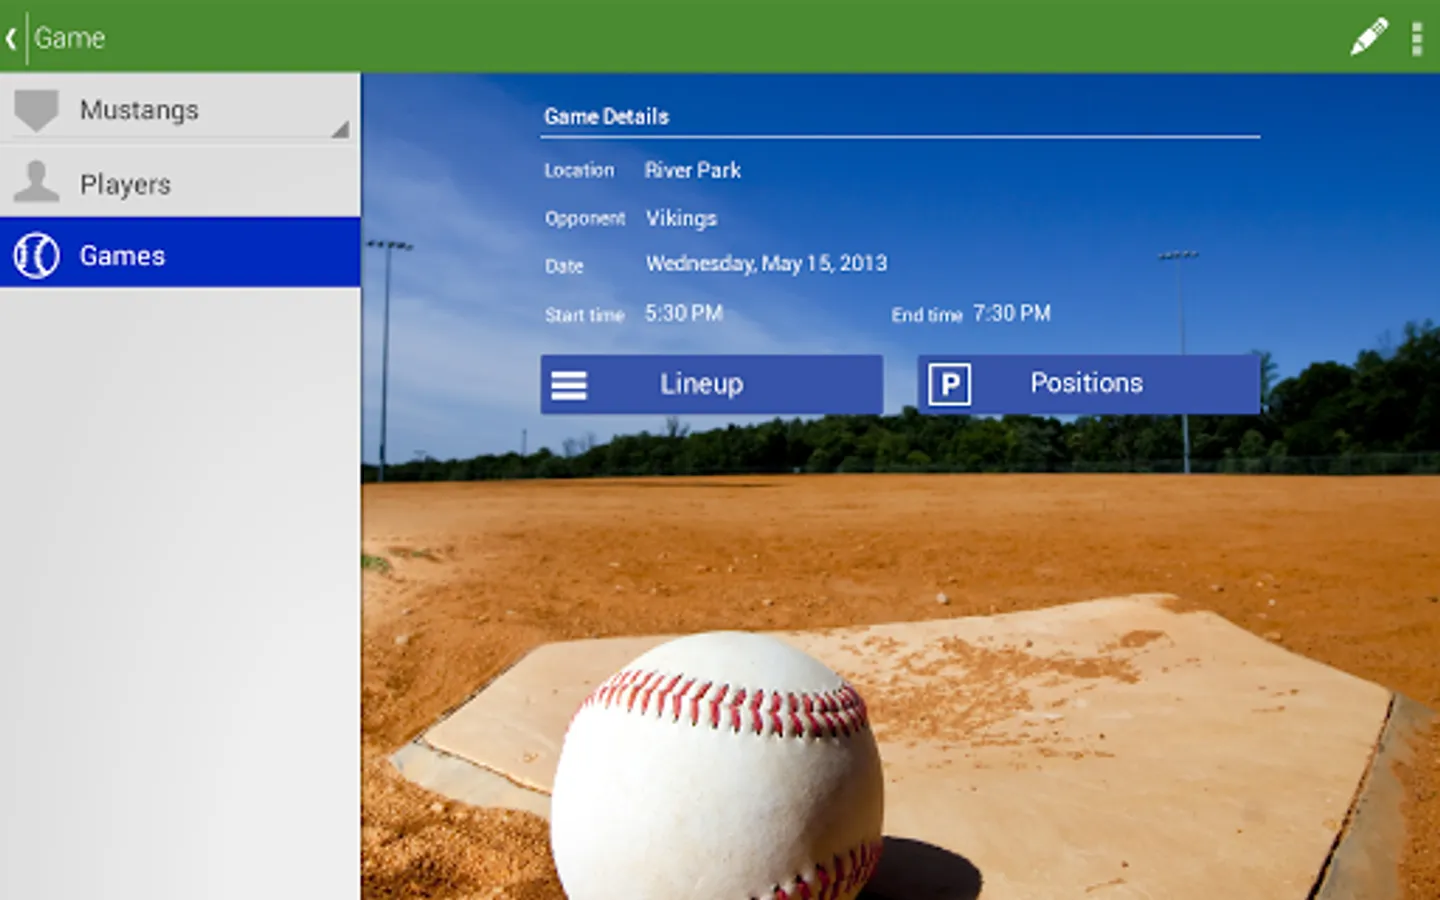The width and height of the screenshot is (1440, 900).
Task: Click the Lineup list icon
Action: [569, 385]
